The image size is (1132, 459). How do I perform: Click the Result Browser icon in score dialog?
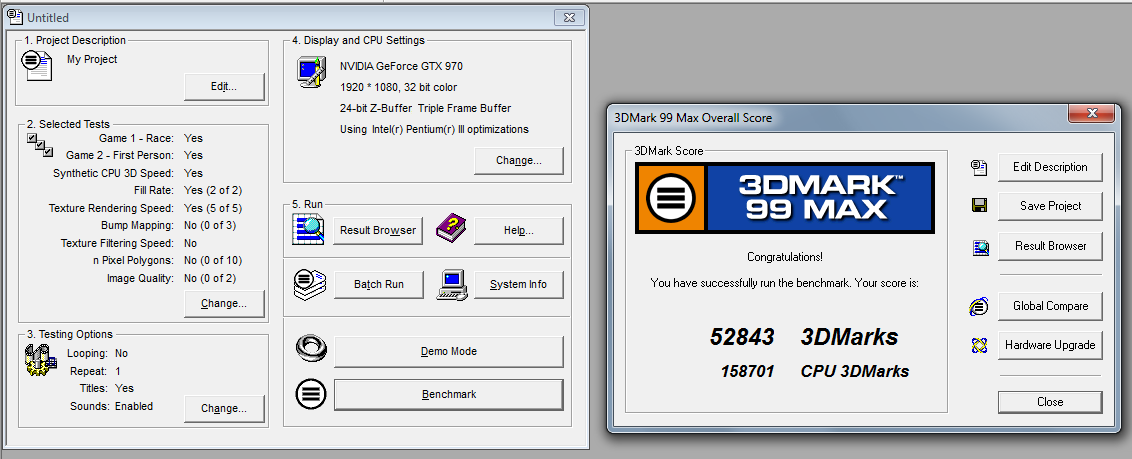pyautogui.click(x=980, y=248)
